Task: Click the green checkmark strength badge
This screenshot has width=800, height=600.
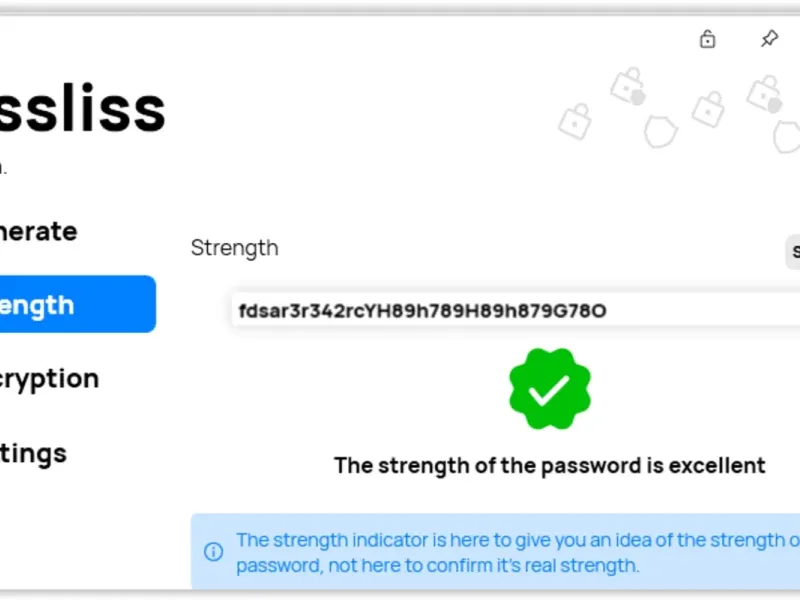Action: (x=549, y=389)
